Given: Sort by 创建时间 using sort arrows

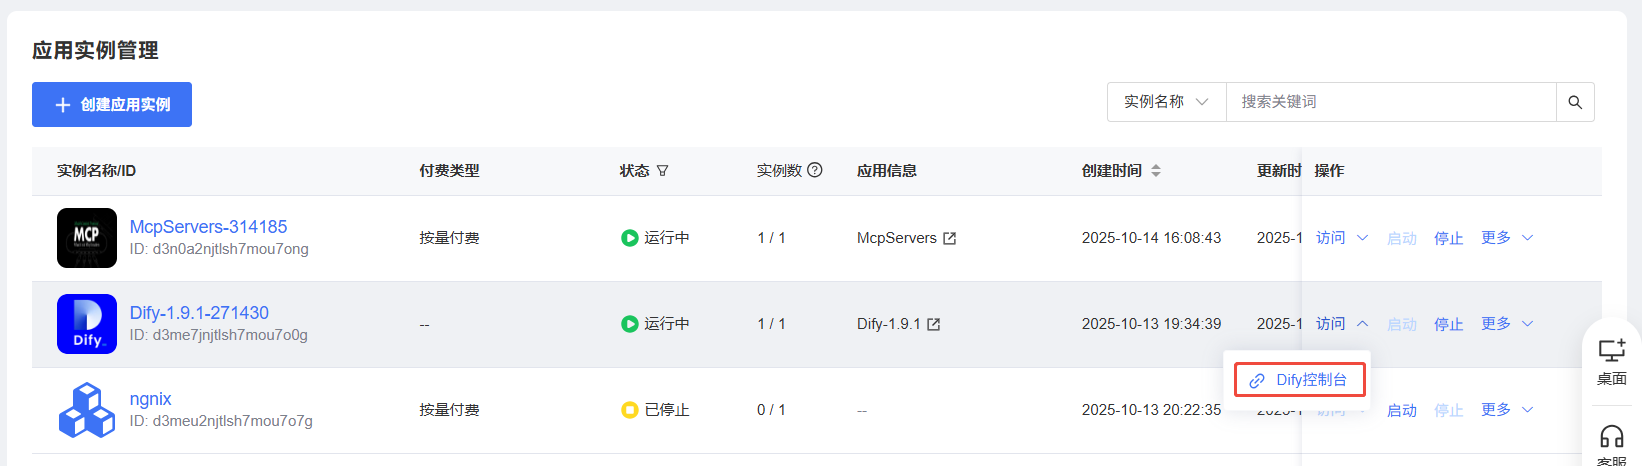Looking at the screenshot, I should point(1156,171).
